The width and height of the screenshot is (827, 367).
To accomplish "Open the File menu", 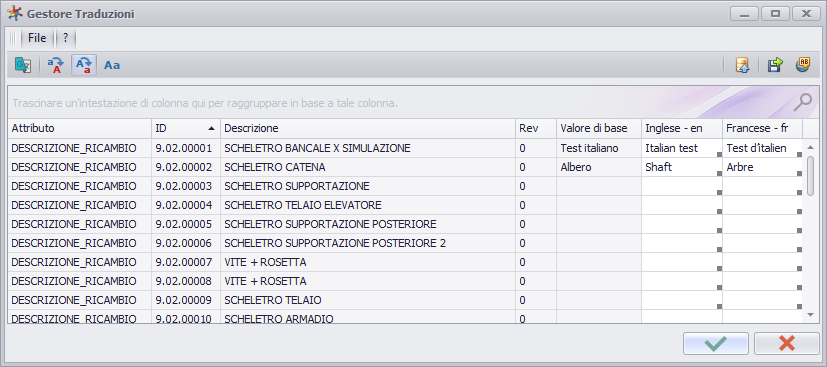I will pyautogui.click(x=37, y=38).
